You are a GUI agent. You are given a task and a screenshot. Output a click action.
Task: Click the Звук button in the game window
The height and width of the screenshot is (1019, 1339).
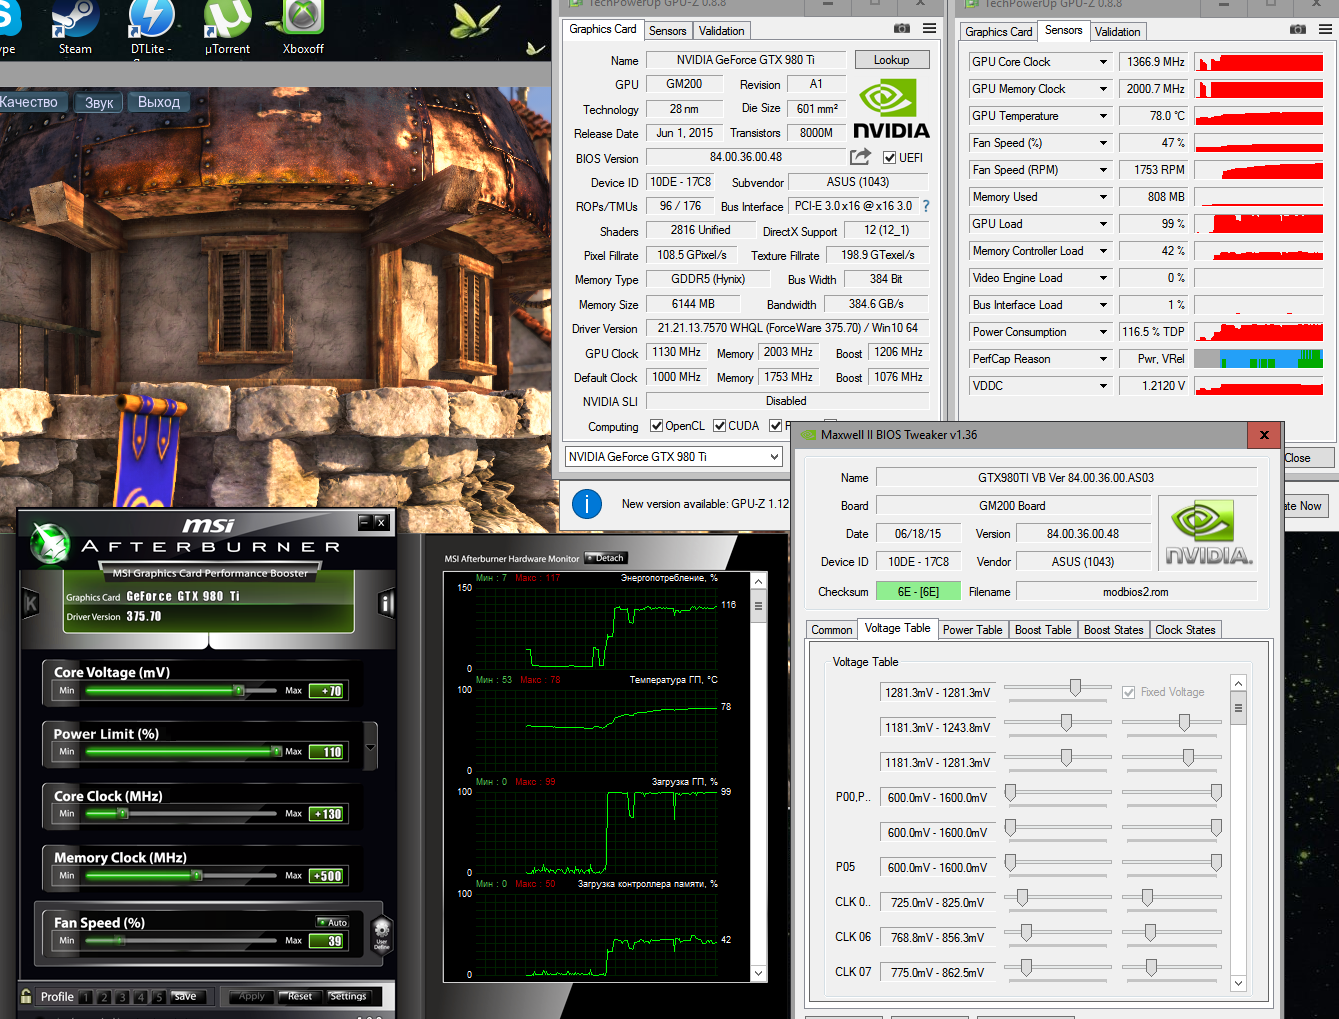(99, 102)
